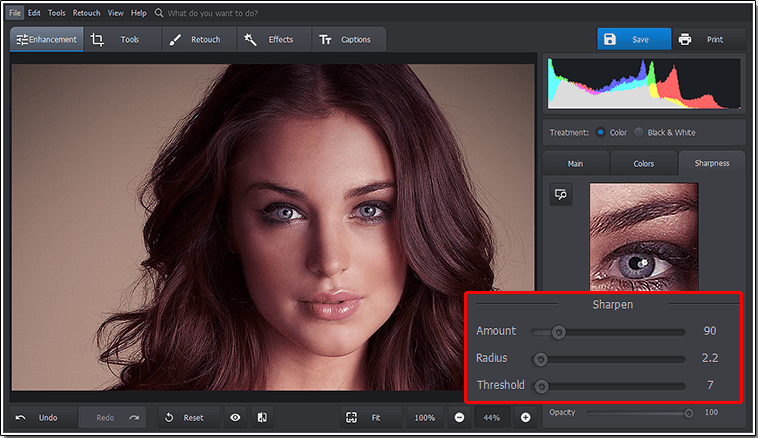Open the View menu

click(116, 13)
